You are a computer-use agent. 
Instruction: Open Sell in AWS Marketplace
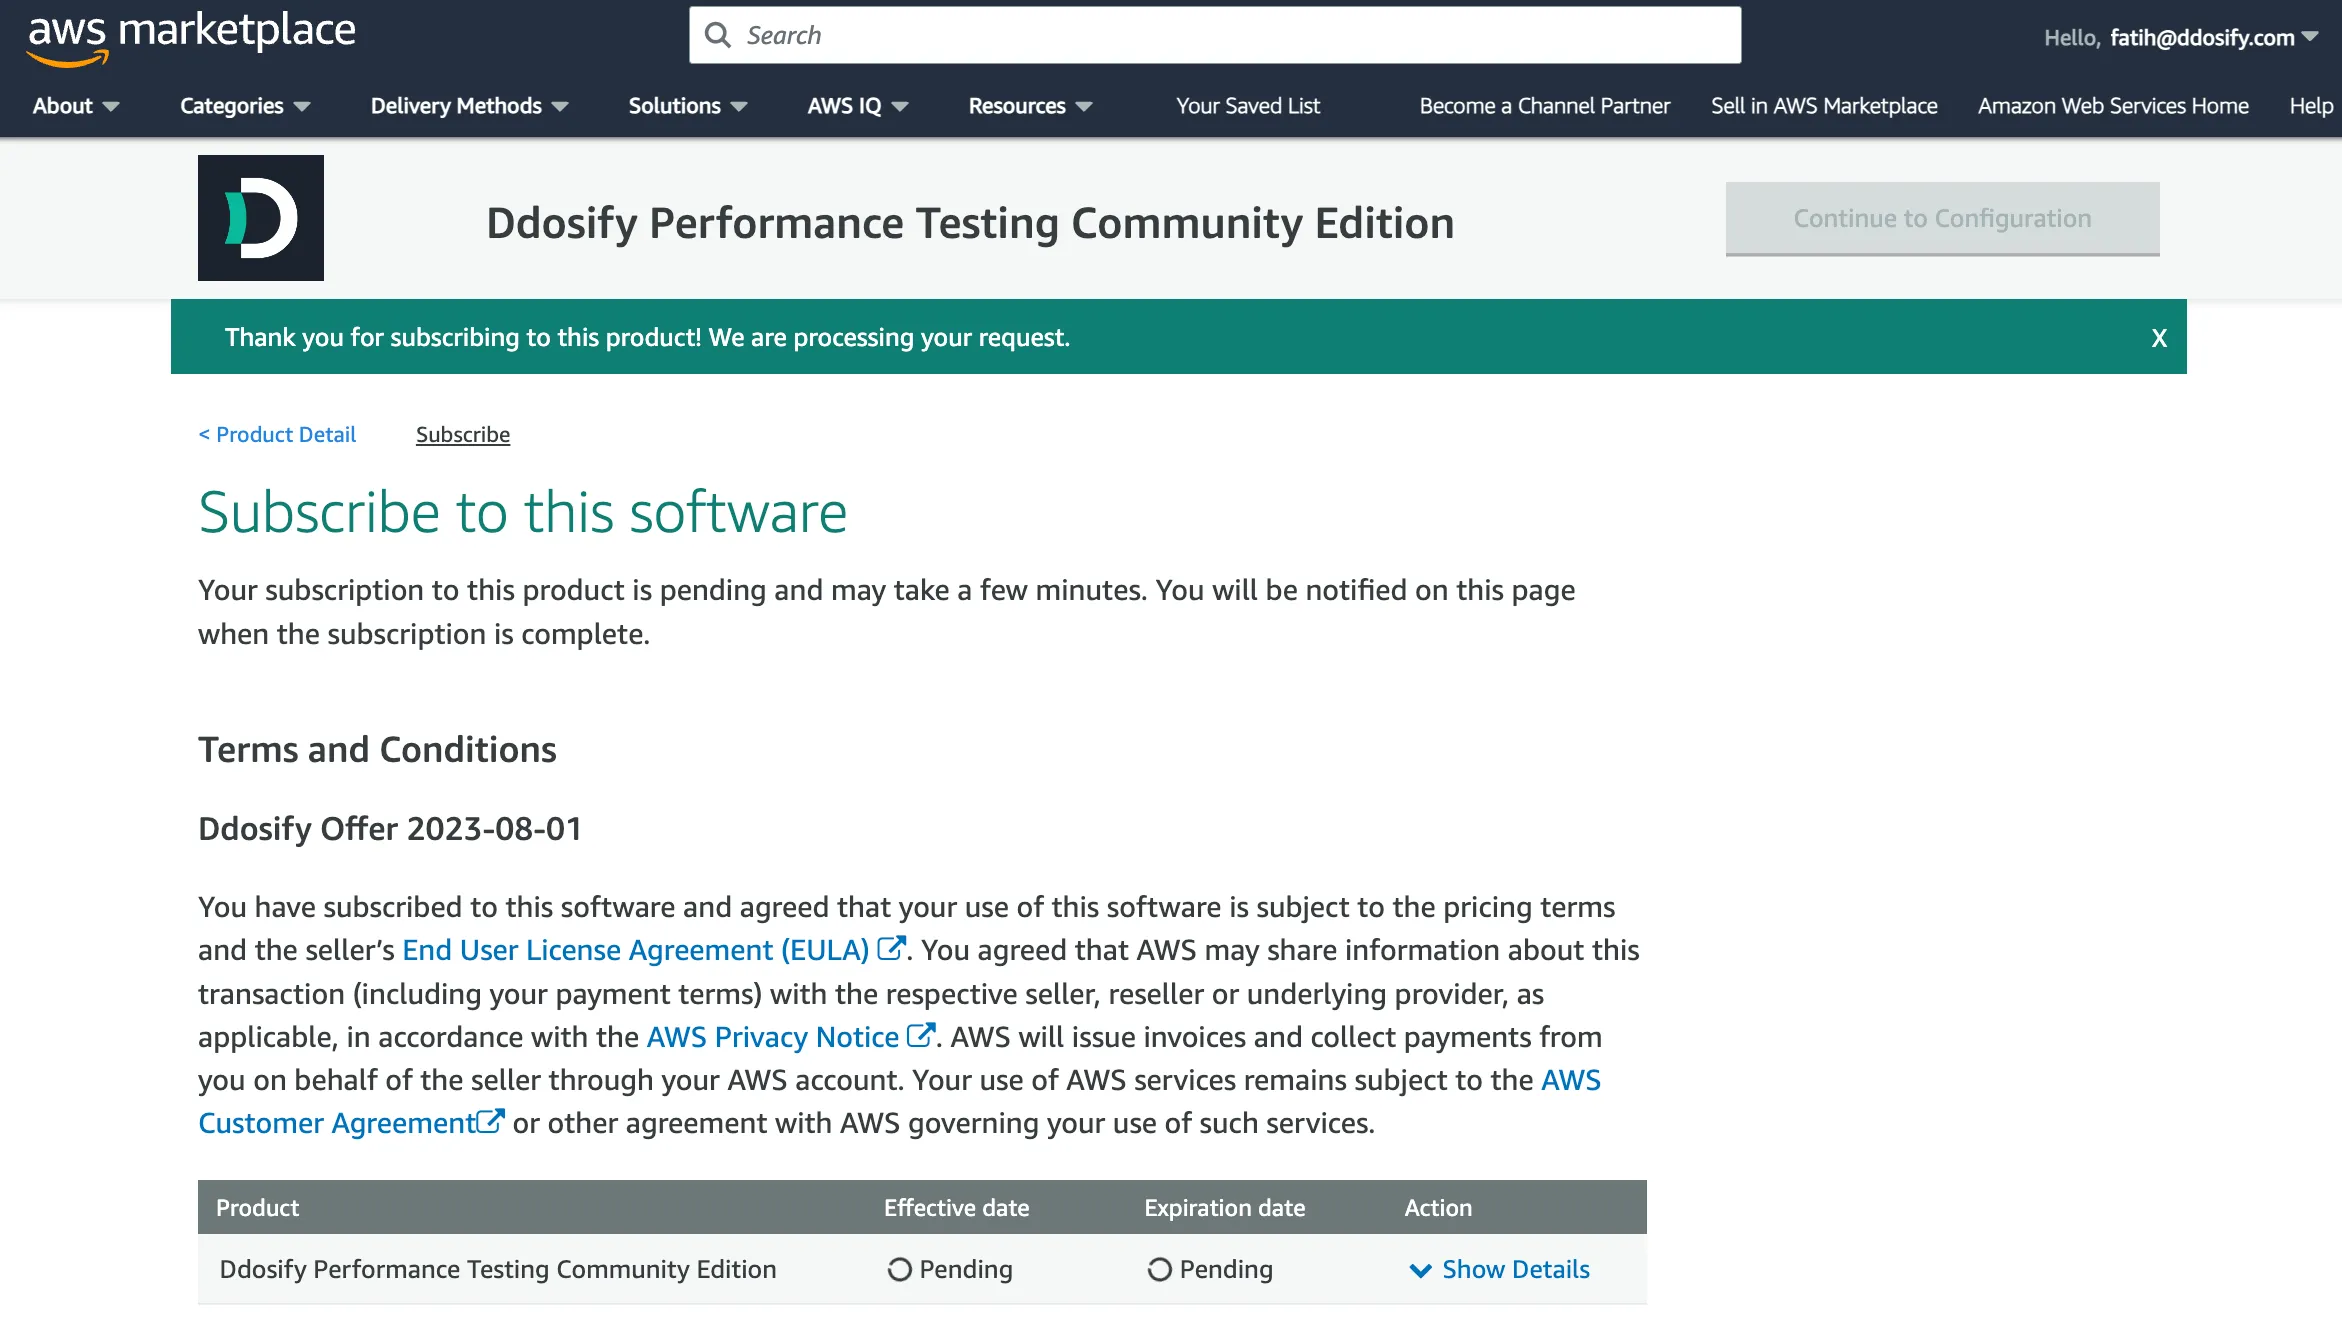[1824, 106]
